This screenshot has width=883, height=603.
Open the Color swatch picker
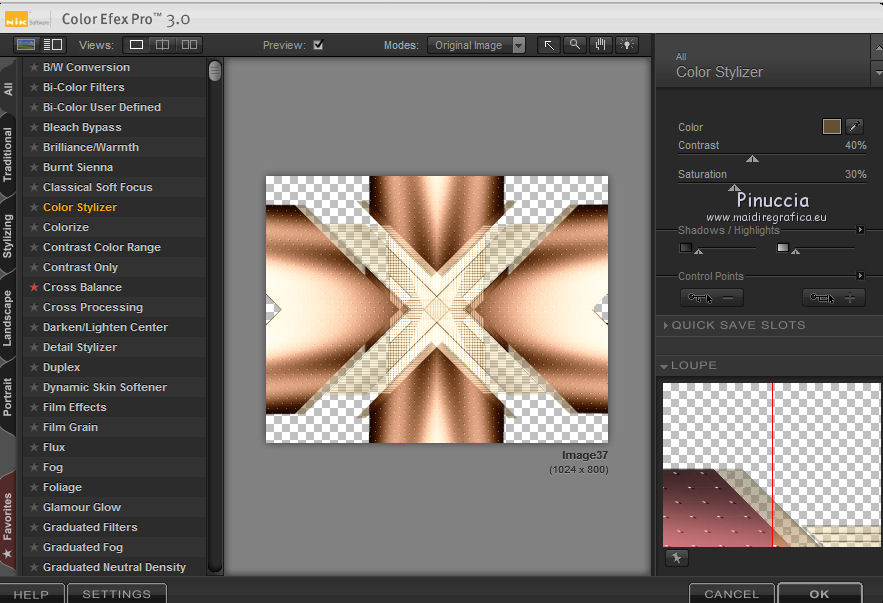click(831, 127)
